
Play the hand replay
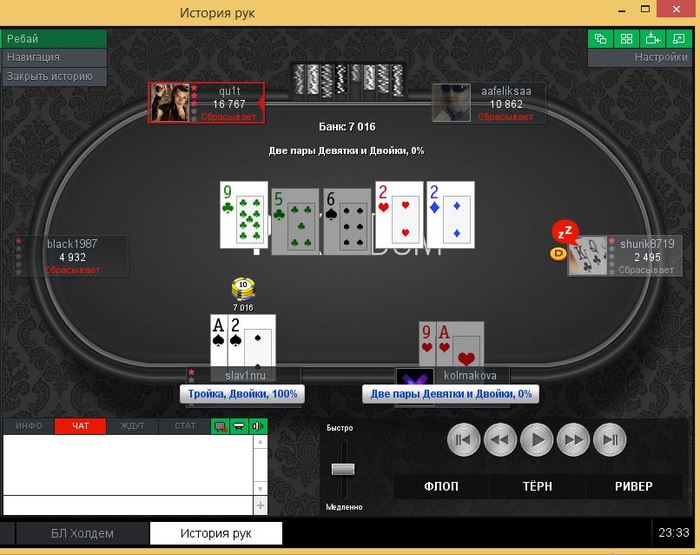point(537,440)
